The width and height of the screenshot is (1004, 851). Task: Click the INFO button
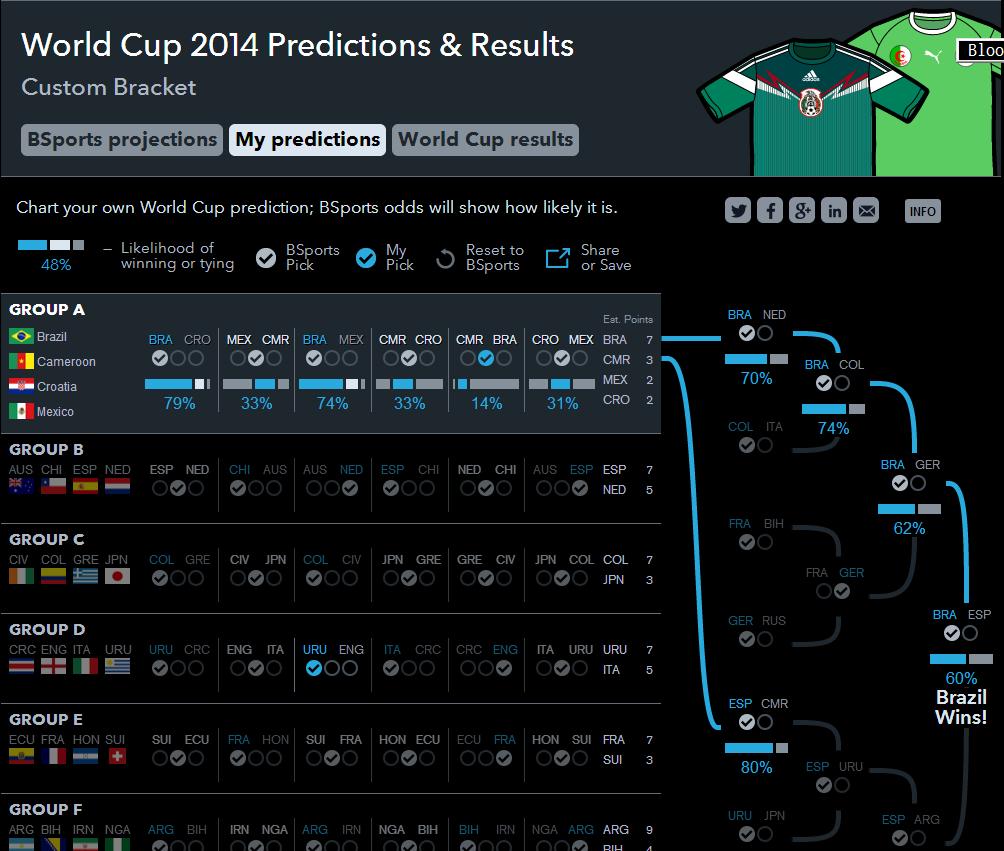[923, 211]
